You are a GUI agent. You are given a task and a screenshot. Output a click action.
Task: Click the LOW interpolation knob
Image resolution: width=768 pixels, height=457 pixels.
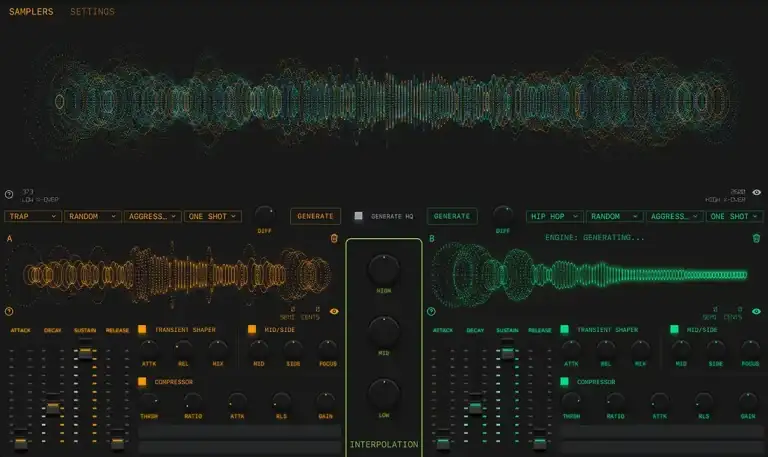(x=384, y=393)
